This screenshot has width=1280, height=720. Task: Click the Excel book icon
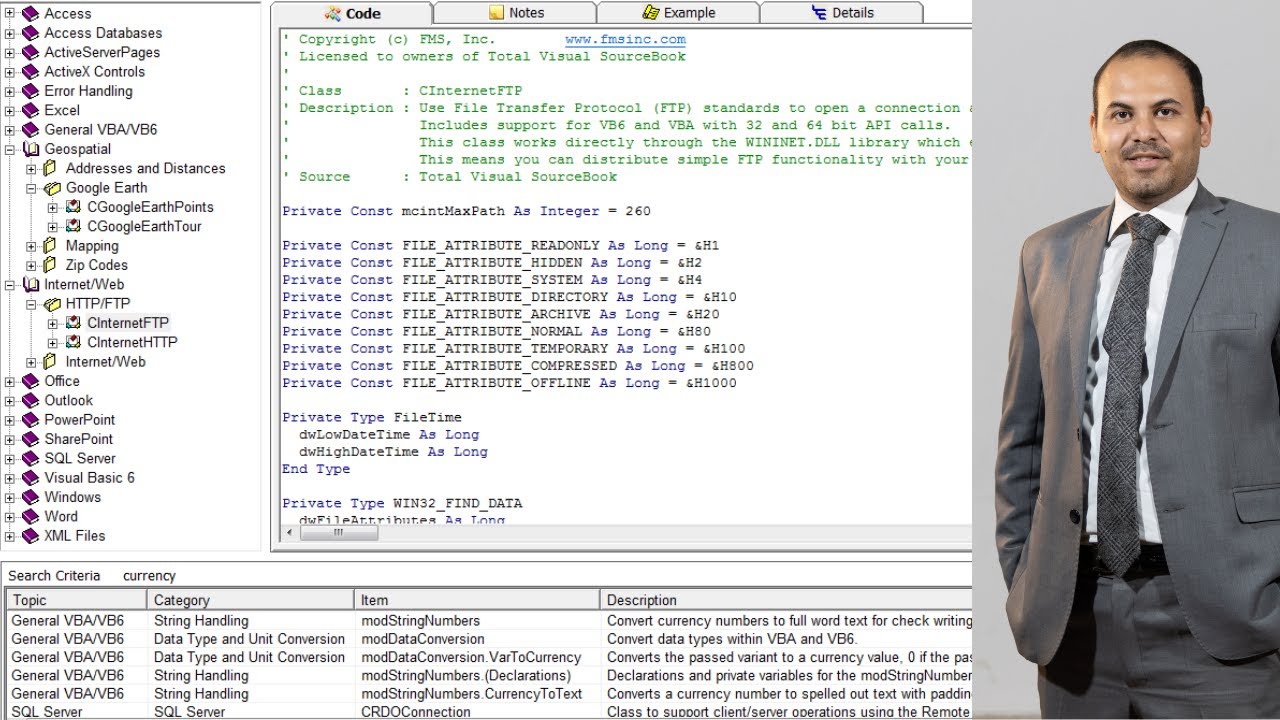coord(30,110)
